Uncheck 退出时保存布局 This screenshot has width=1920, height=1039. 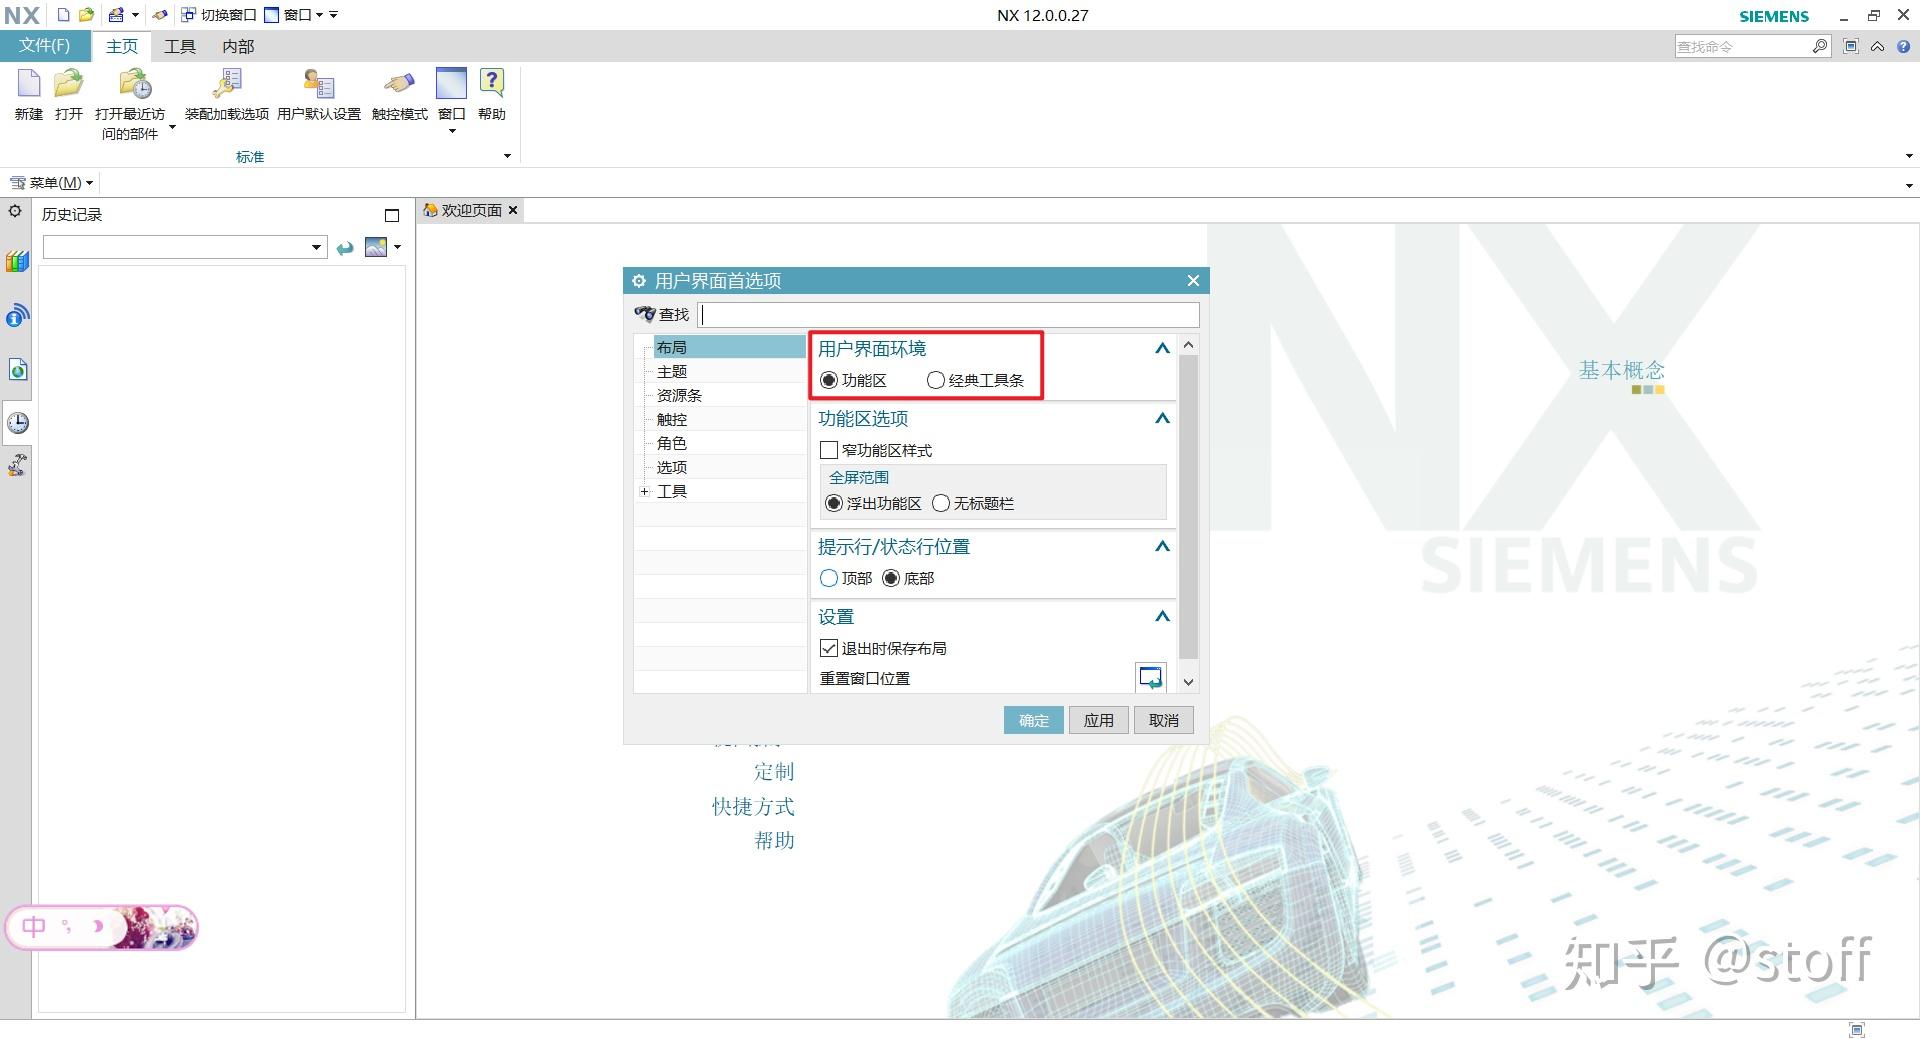tap(828, 648)
